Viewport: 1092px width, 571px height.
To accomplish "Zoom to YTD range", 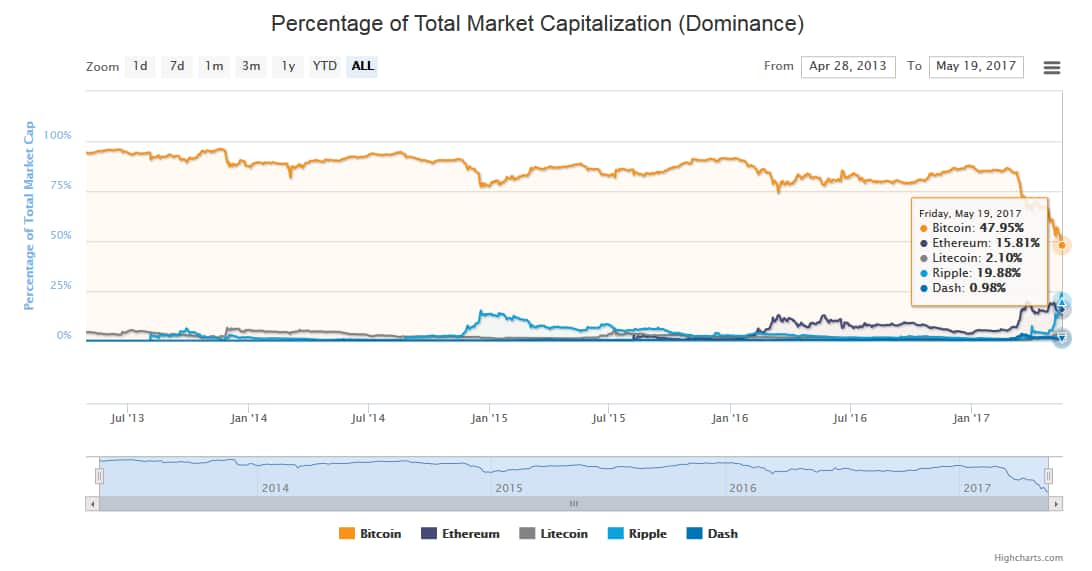I will click(x=325, y=67).
